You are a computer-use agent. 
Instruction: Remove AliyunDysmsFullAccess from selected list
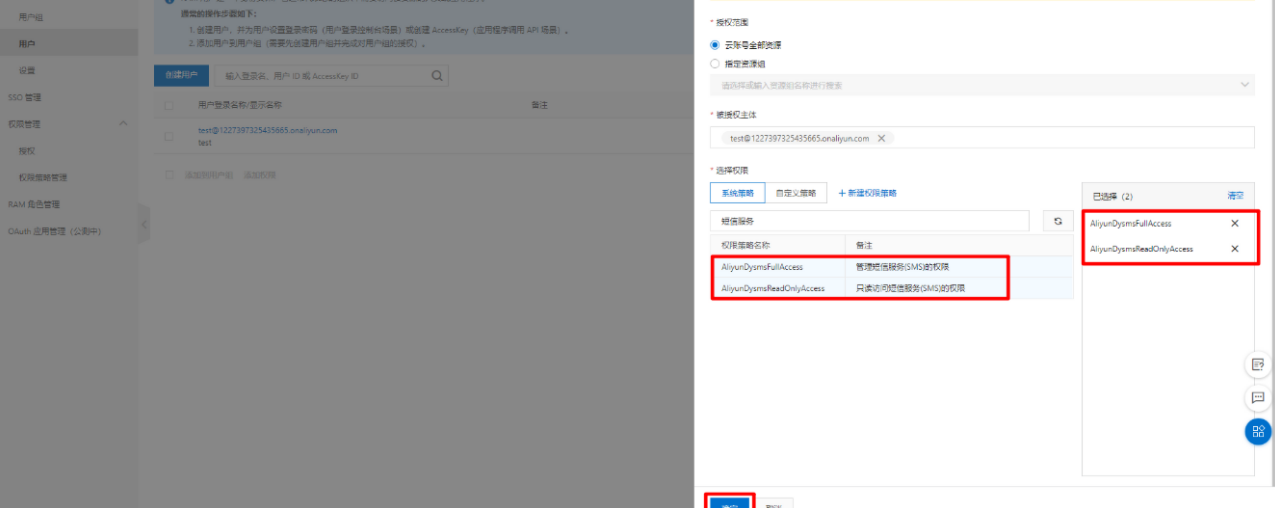1234,223
